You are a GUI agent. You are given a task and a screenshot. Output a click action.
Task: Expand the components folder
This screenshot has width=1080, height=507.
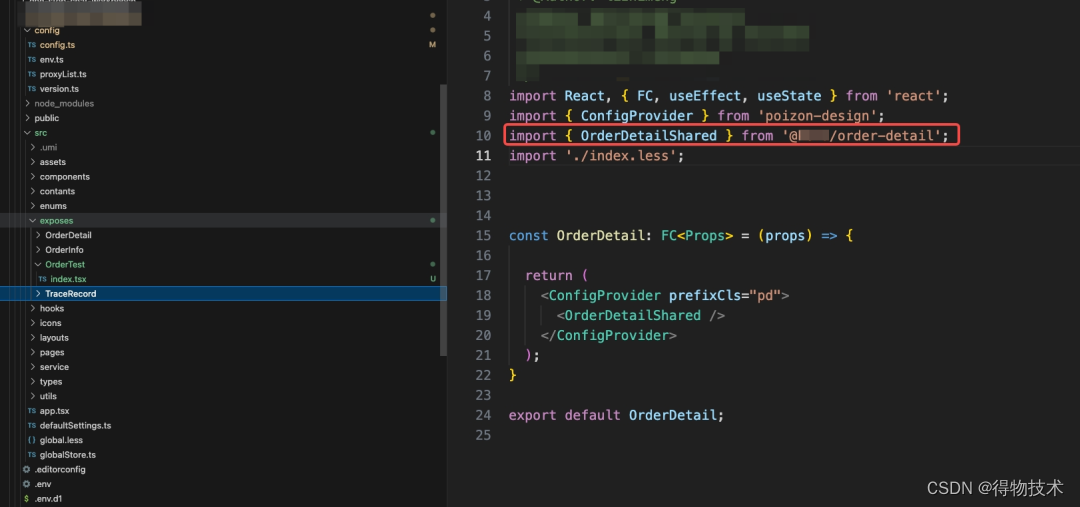point(33,177)
